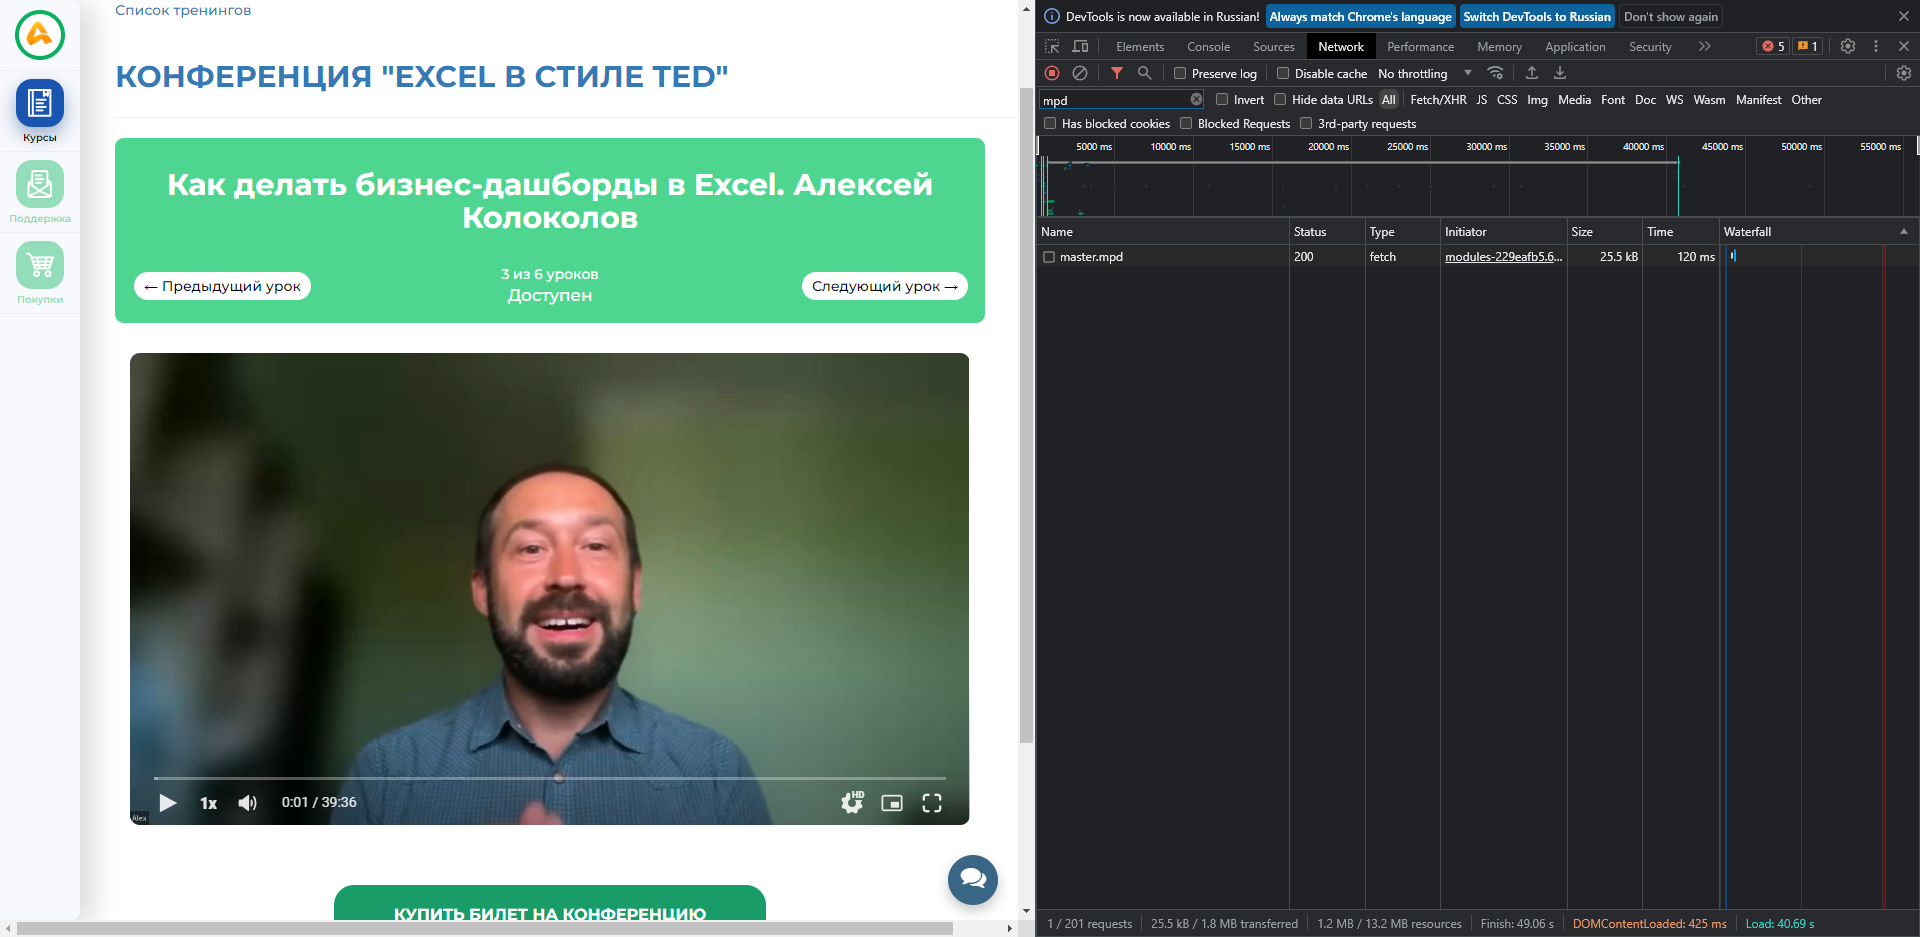Go to next lesson Следующий урок
1920x937 pixels.
coord(884,286)
